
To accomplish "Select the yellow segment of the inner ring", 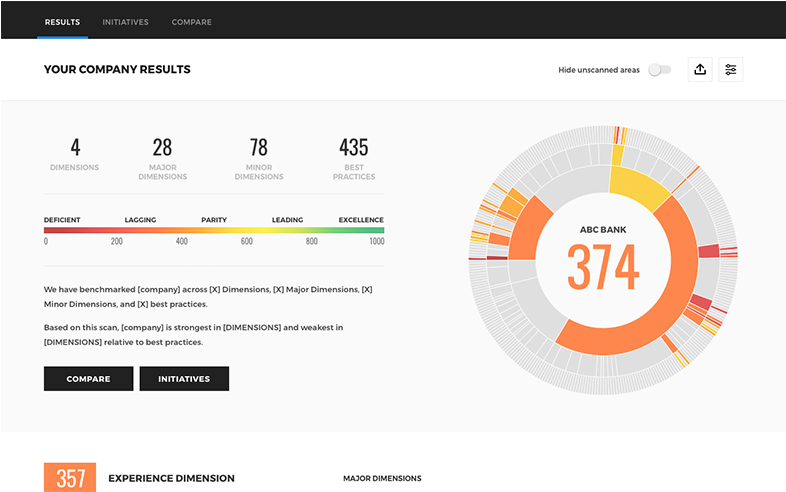I will [x=639, y=187].
